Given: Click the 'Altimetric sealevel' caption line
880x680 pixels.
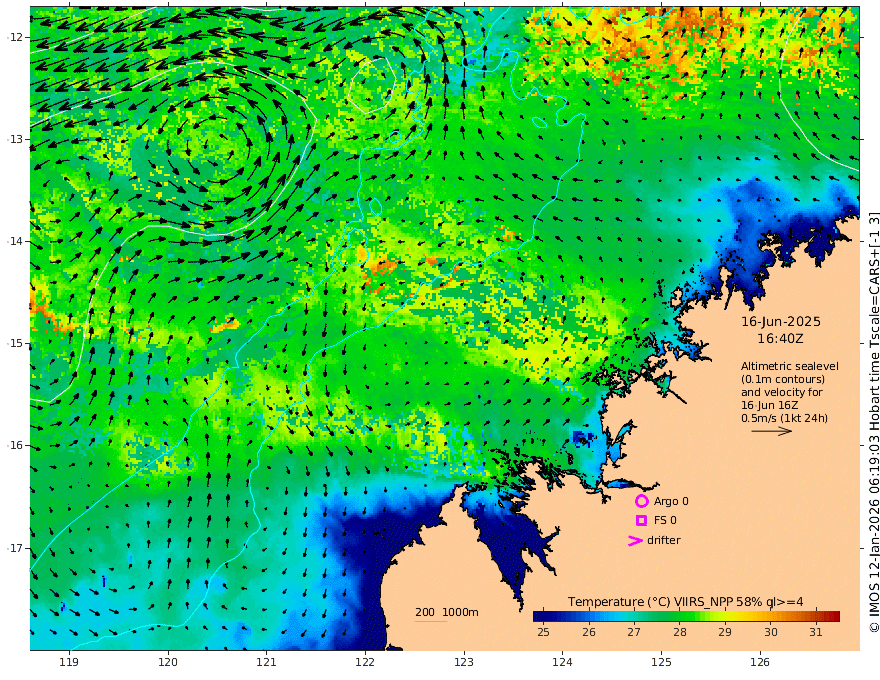Looking at the screenshot, I should 790,366.
